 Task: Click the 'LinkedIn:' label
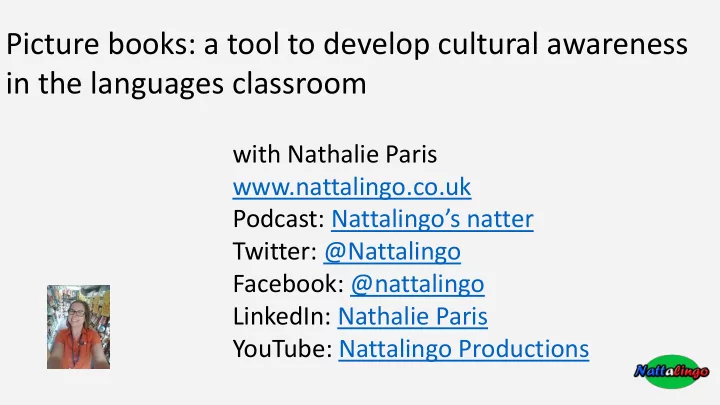[282, 316]
